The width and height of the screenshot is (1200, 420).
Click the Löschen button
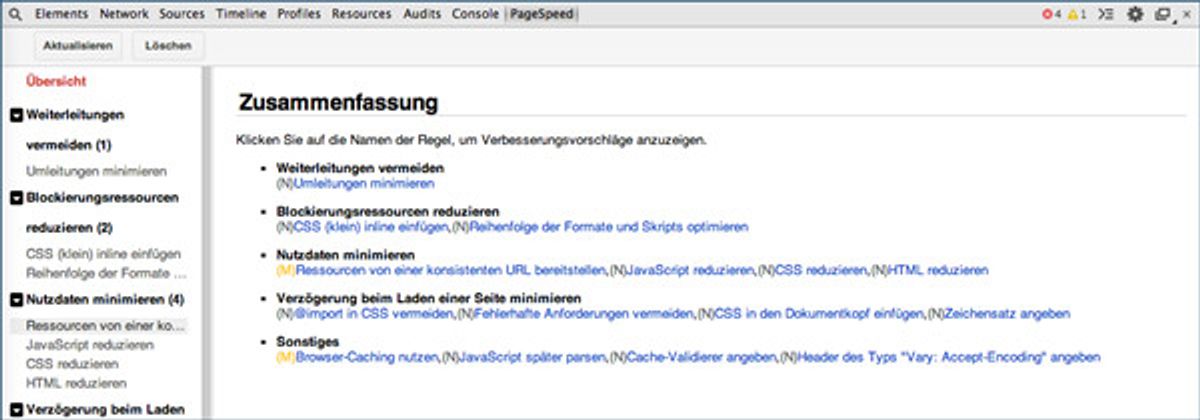168,46
